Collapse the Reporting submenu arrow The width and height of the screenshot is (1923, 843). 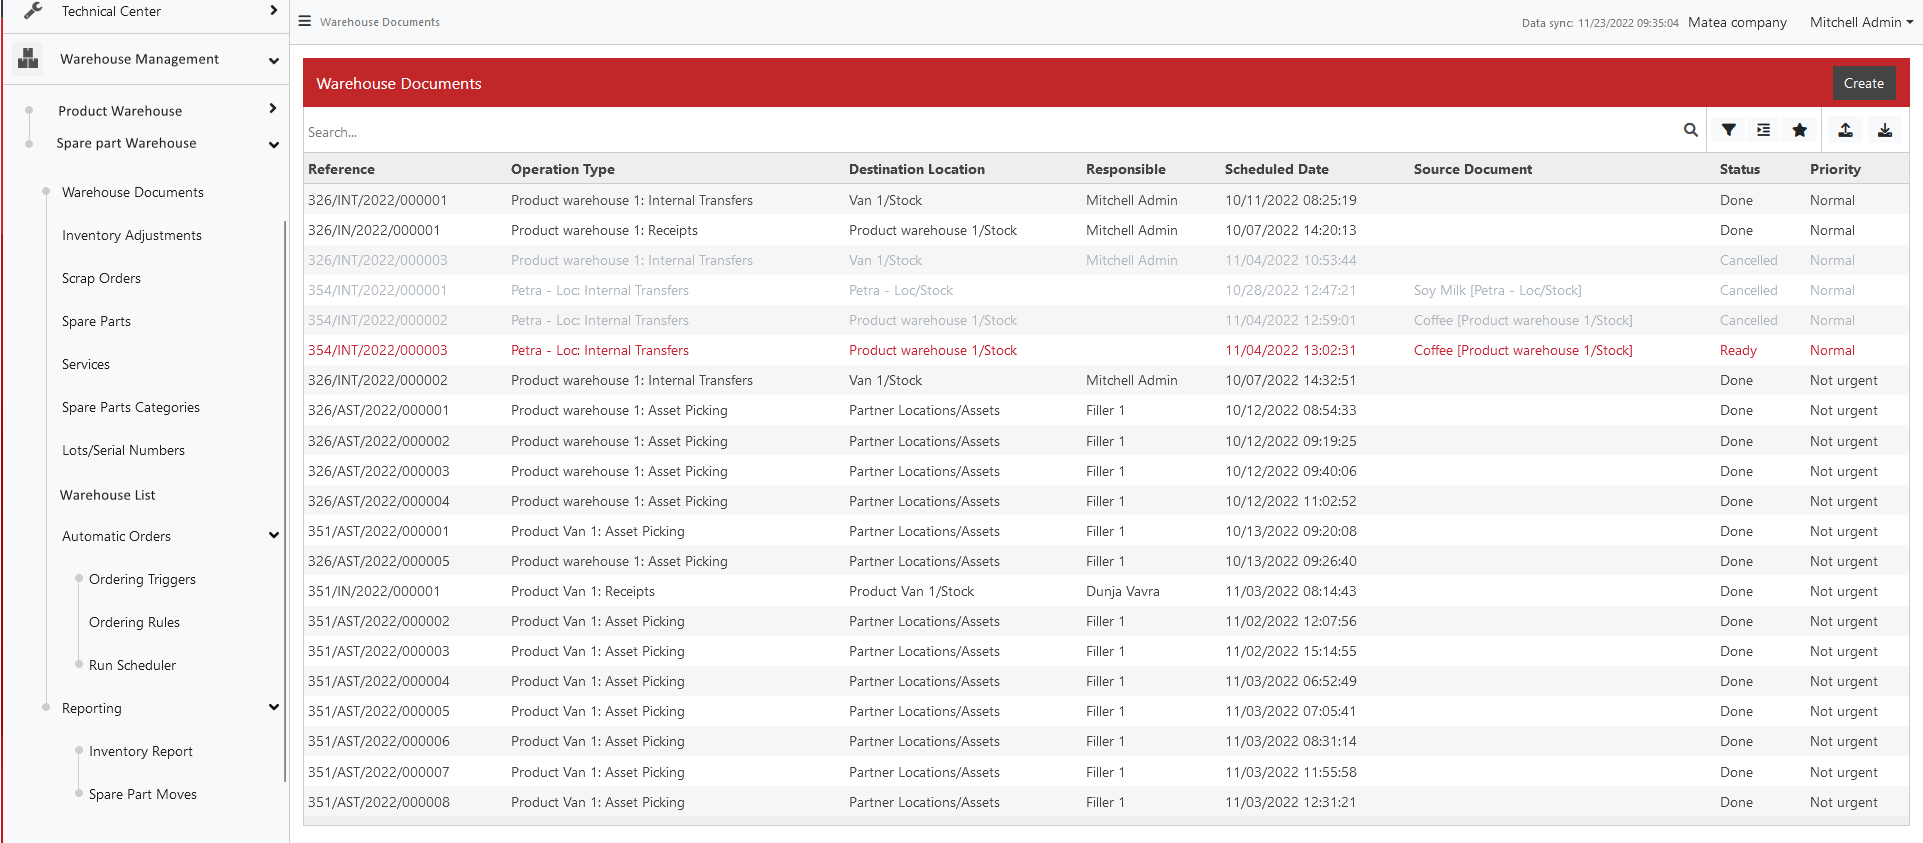tap(273, 708)
